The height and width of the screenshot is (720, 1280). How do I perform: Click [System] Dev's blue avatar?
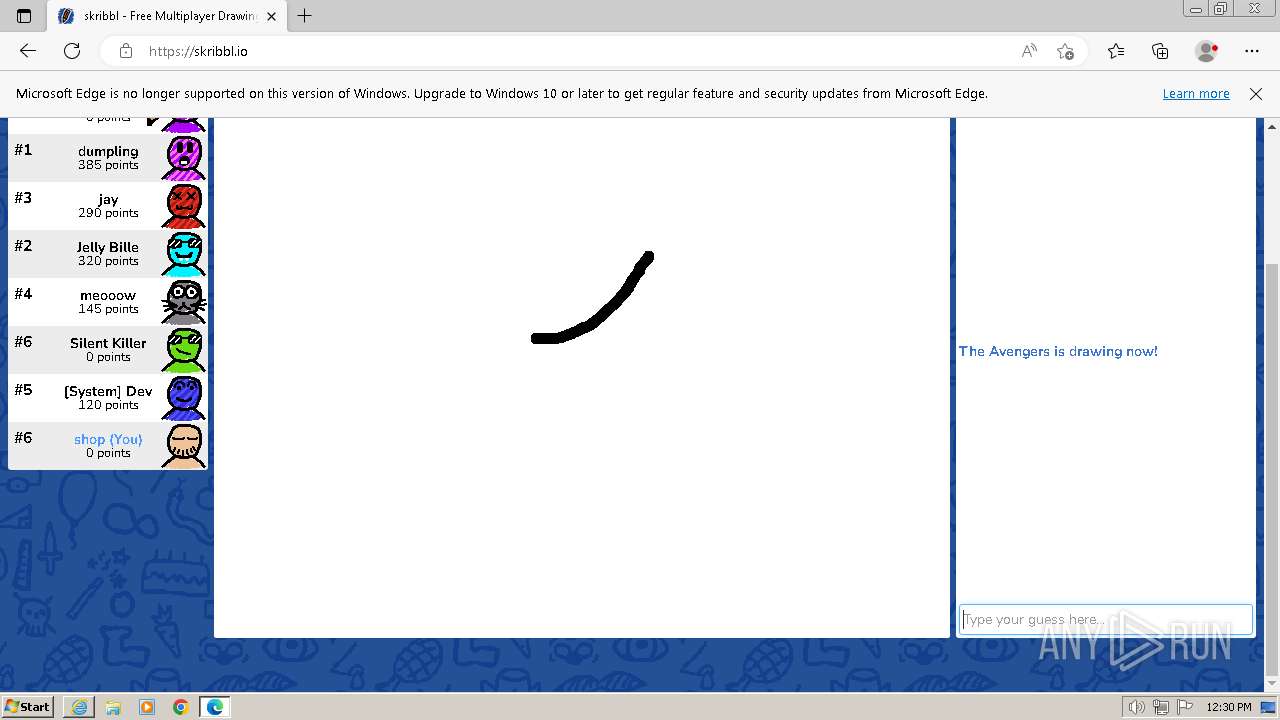click(184, 397)
